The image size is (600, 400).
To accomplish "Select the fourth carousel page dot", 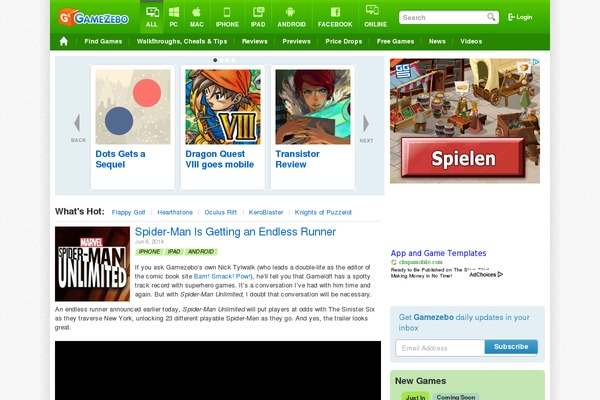I will point(233,60).
